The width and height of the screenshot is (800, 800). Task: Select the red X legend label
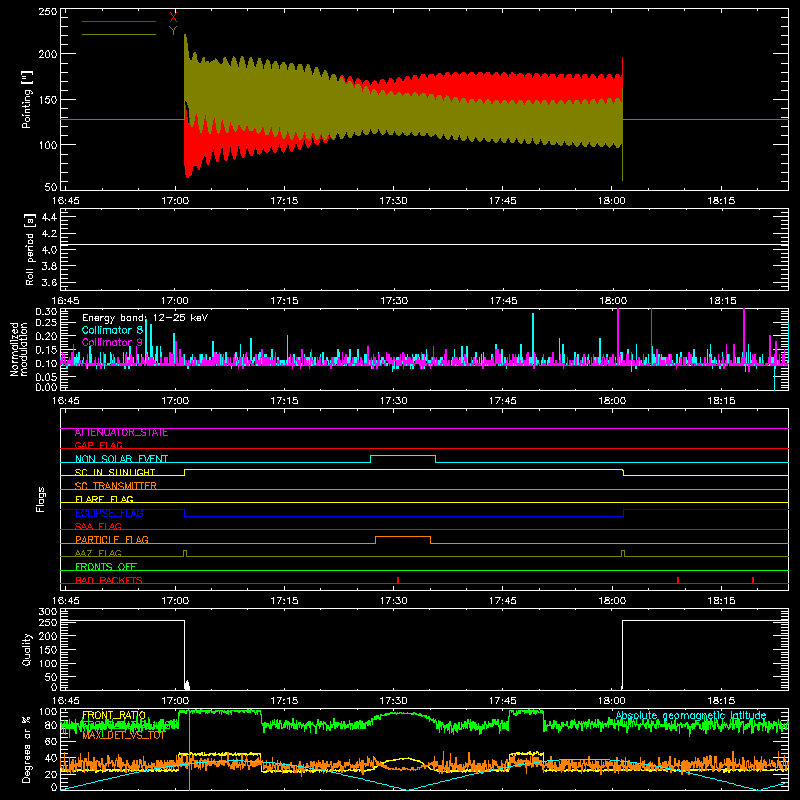(x=173, y=18)
